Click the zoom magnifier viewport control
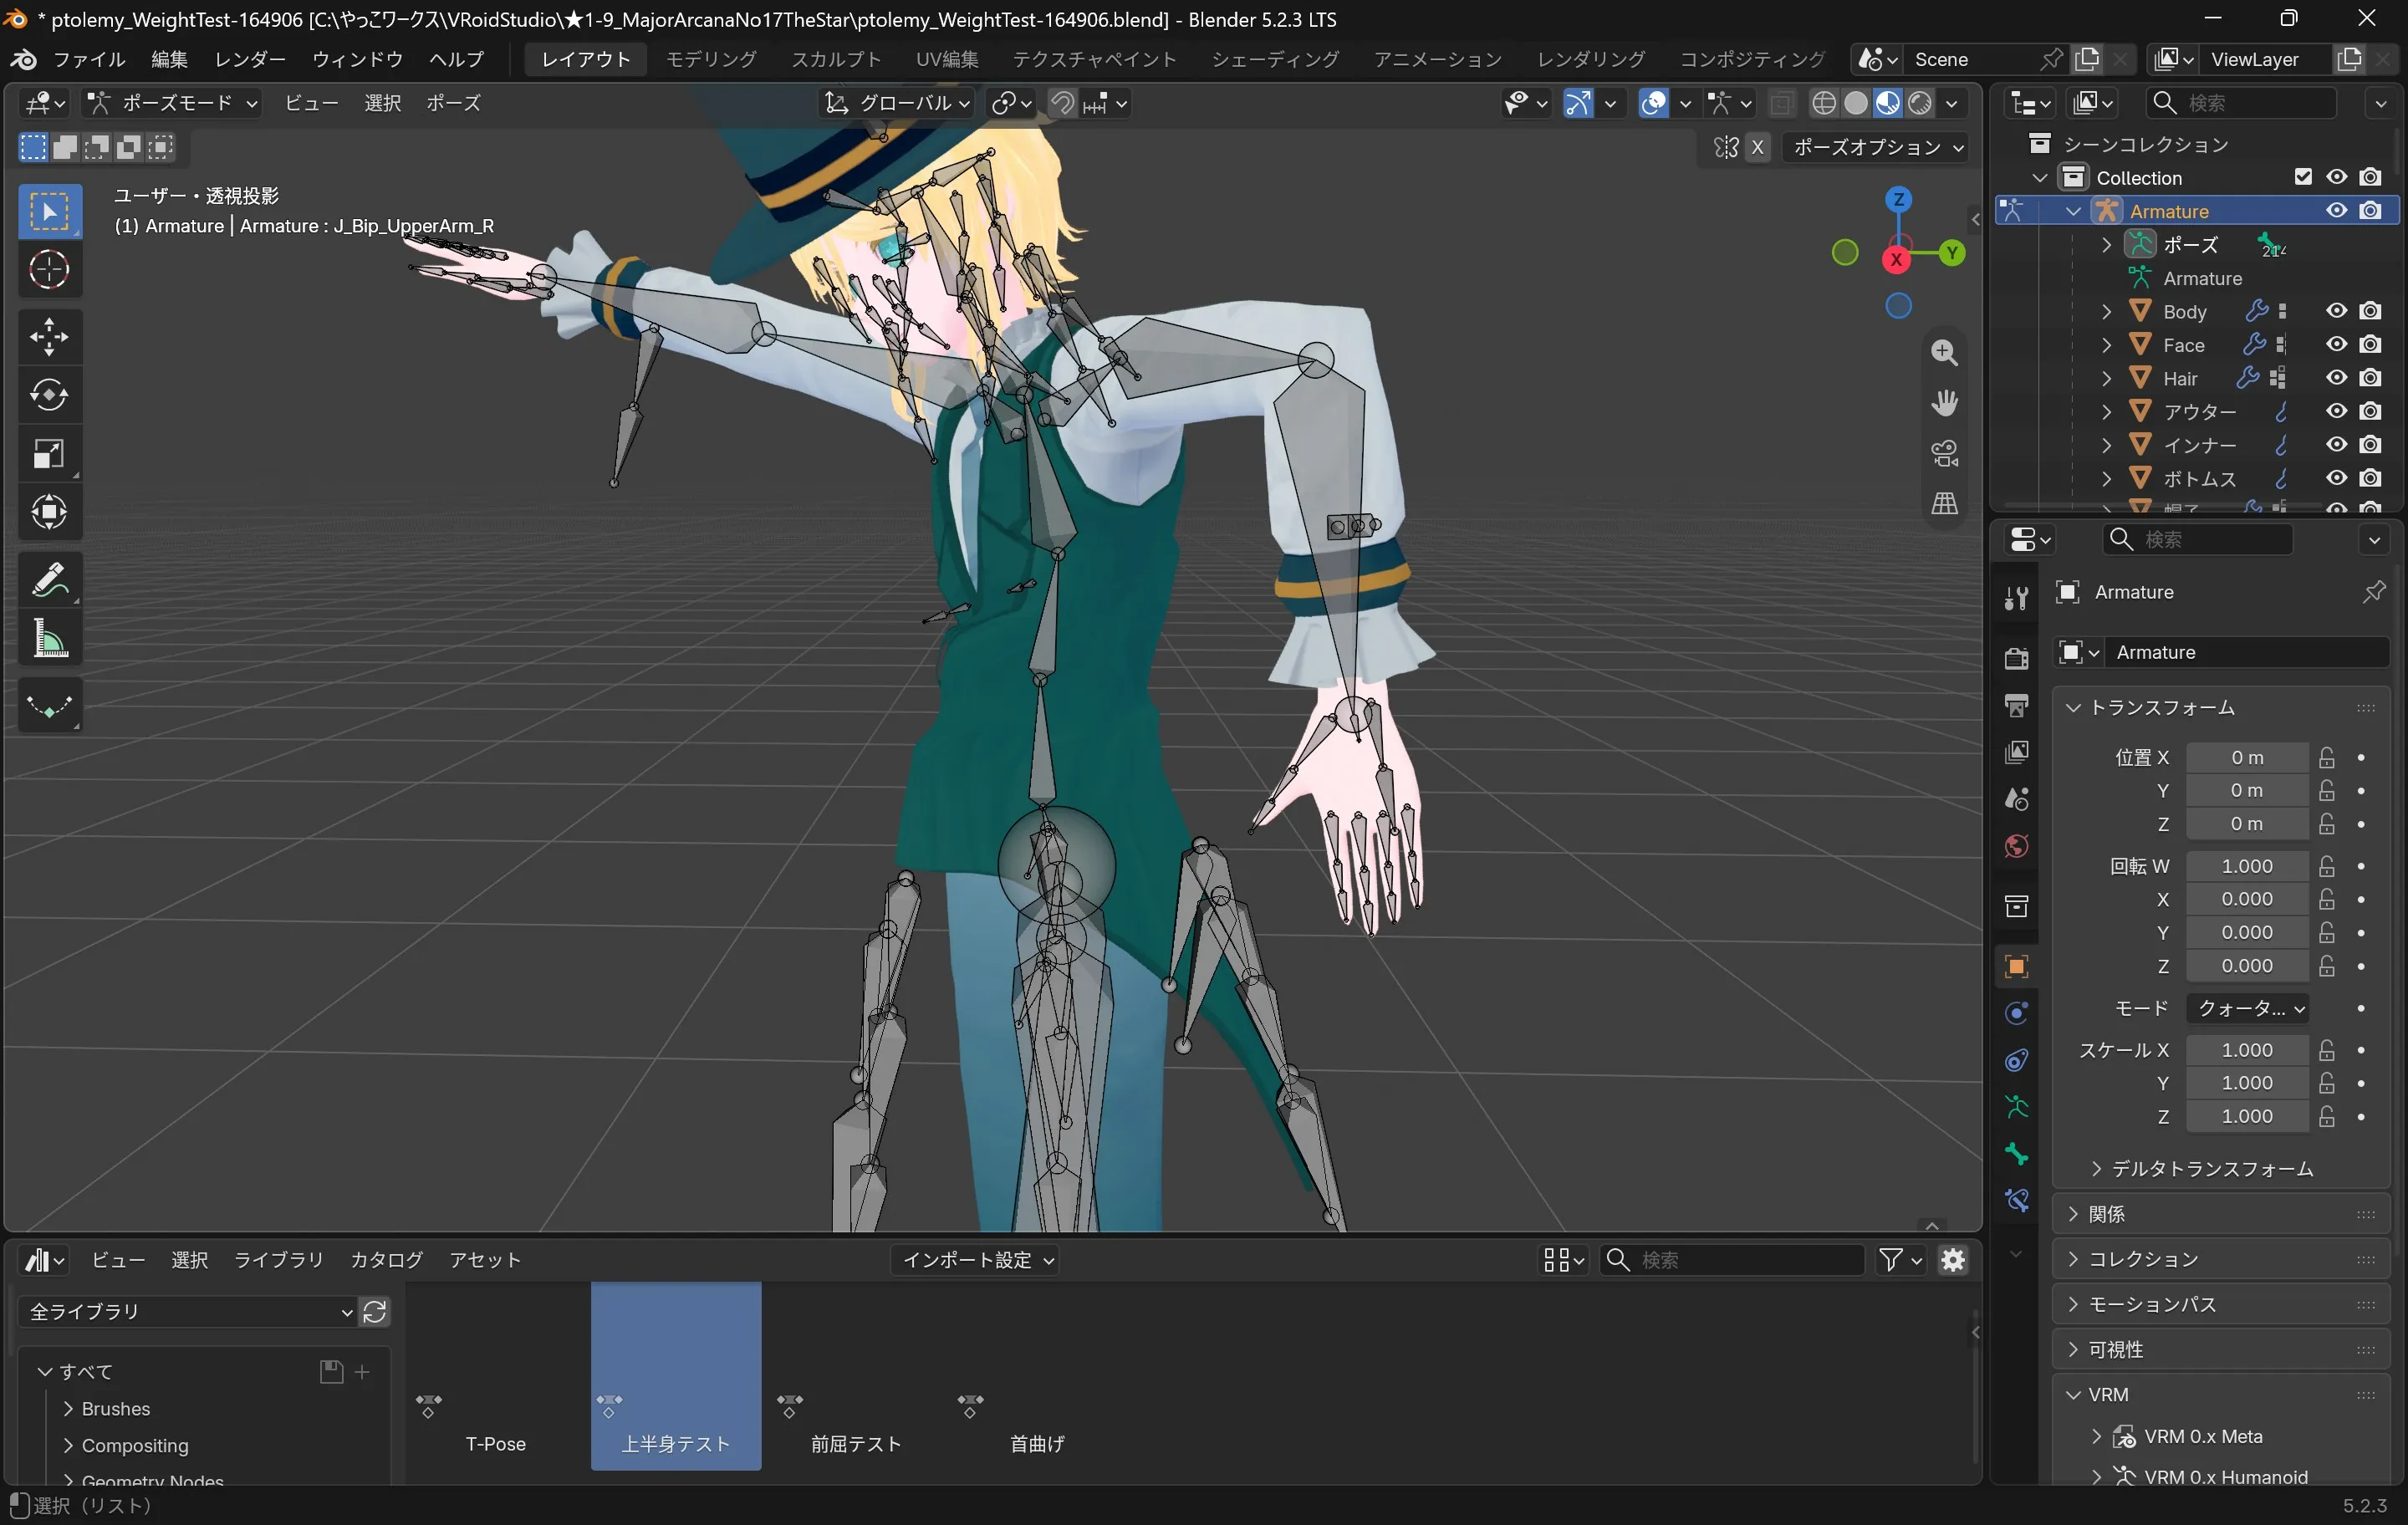 1944,352
